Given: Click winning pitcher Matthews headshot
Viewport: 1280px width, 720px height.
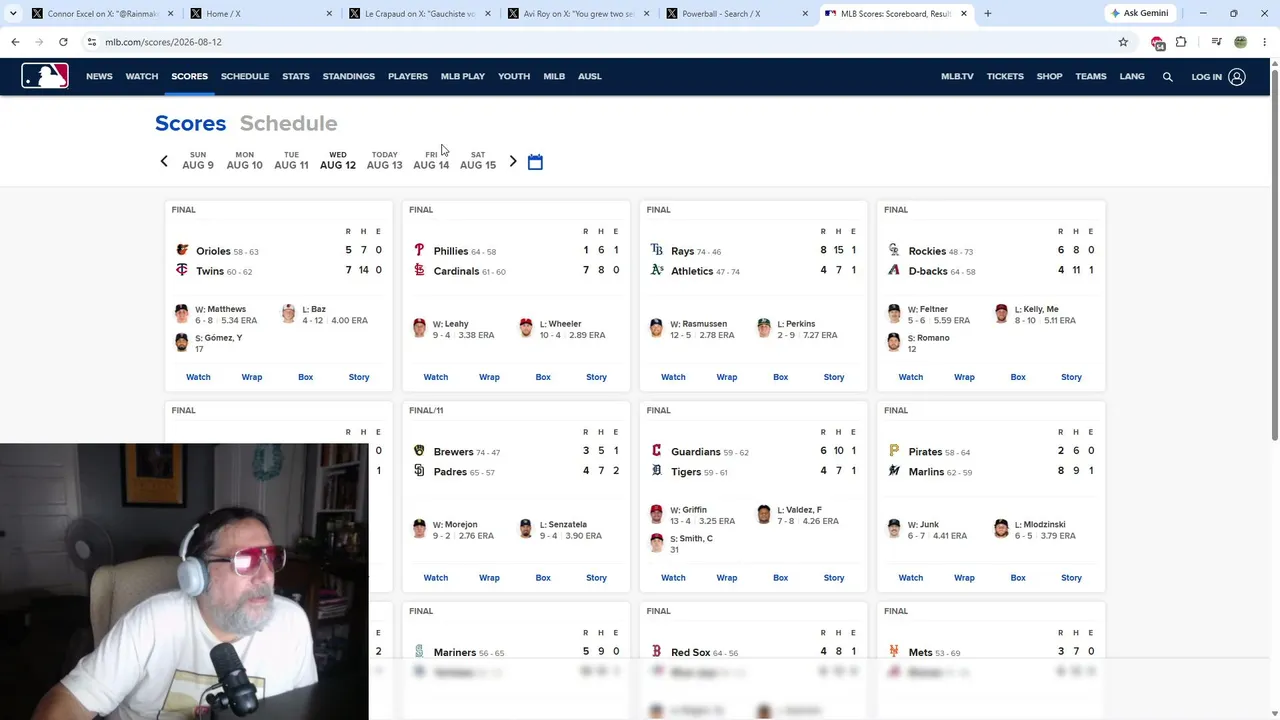Looking at the screenshot, I should (182, 314).
